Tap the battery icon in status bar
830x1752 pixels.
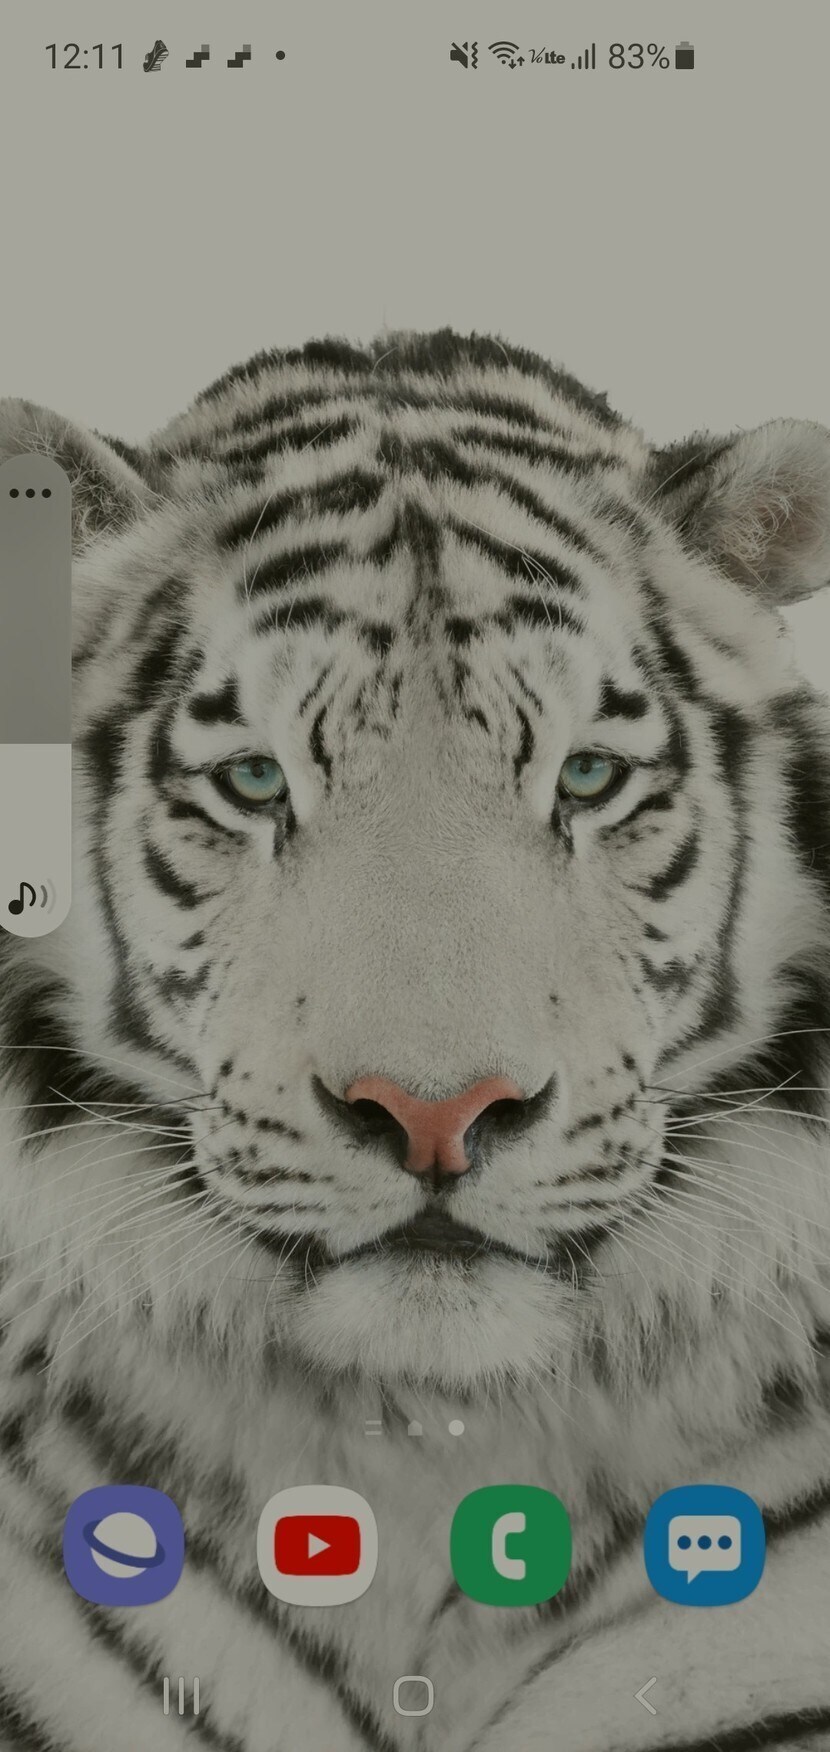[x=685, y=56]
